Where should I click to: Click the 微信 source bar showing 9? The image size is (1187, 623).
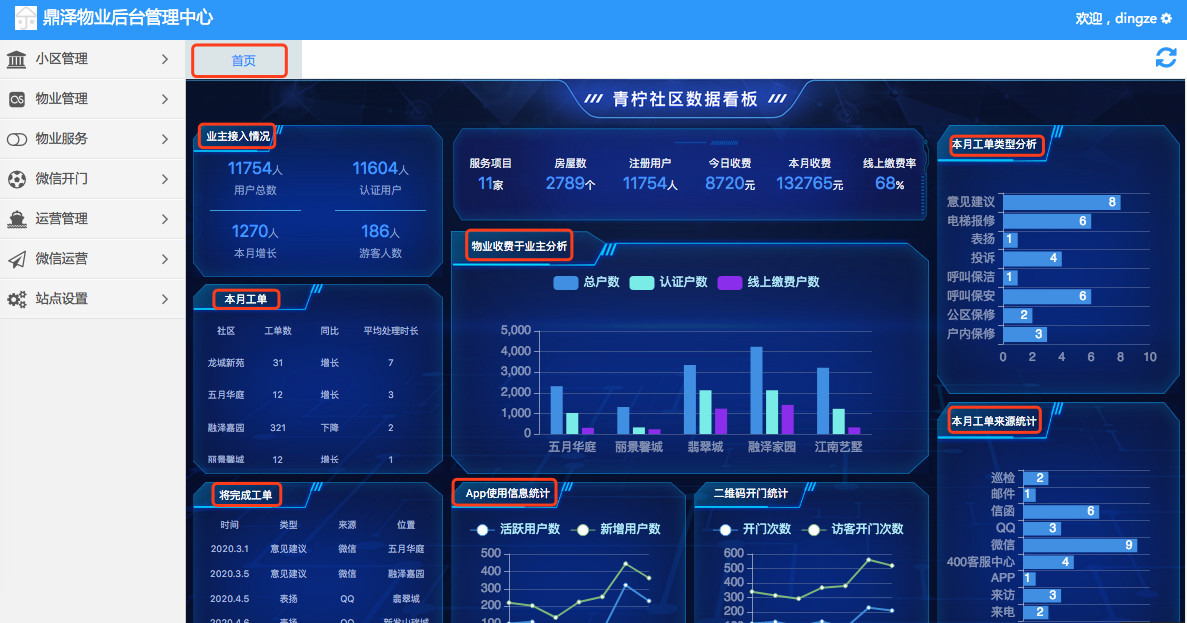pos(1080,545)
